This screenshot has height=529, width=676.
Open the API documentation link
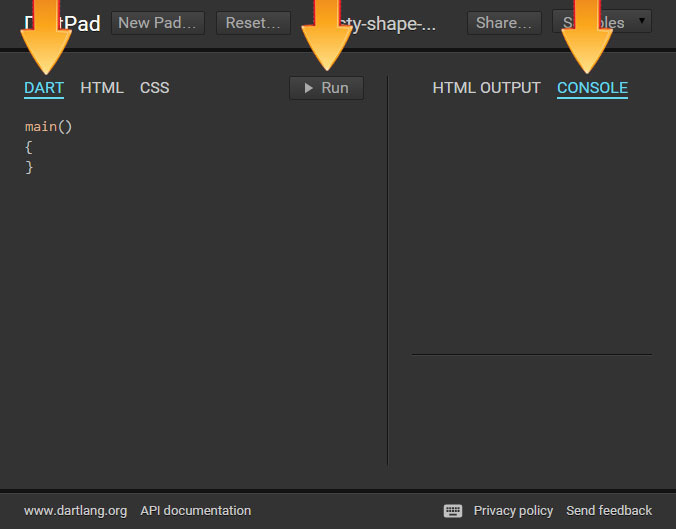(195, 511)
